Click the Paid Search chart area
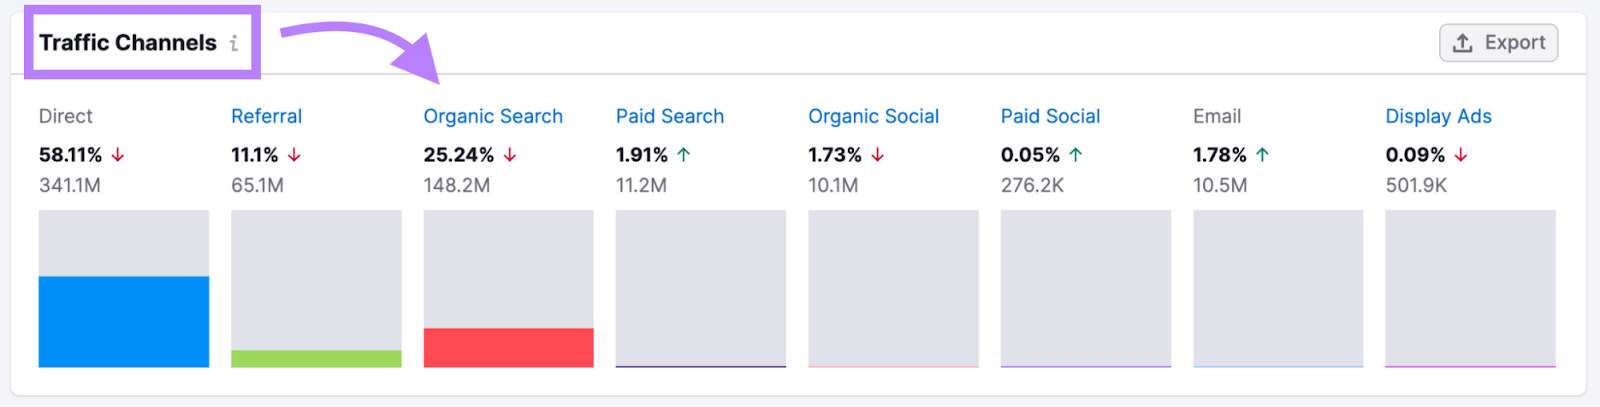The width and height of the screenshot is (1600, 407). pyautogui.click(x=701, y=289)
